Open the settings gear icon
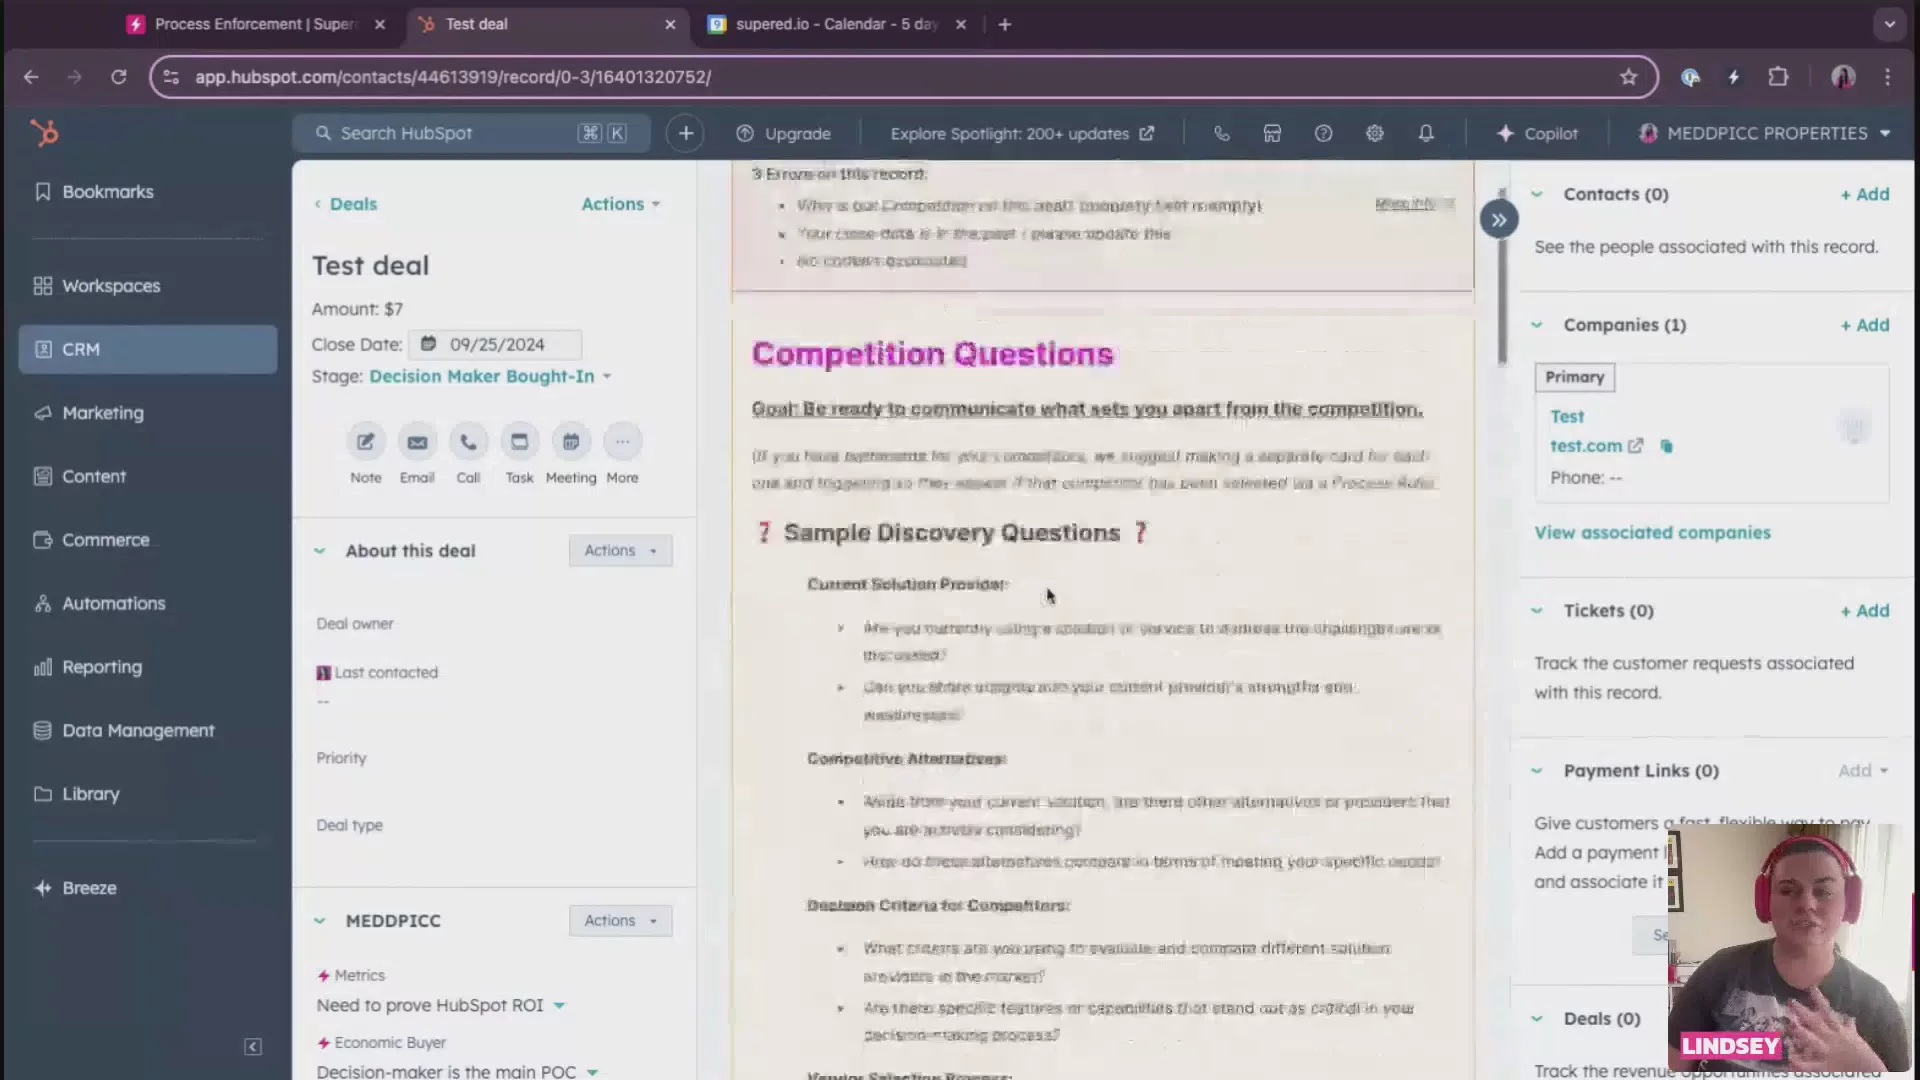Screen dimensions: 1920x1080 click(1375, 133)
